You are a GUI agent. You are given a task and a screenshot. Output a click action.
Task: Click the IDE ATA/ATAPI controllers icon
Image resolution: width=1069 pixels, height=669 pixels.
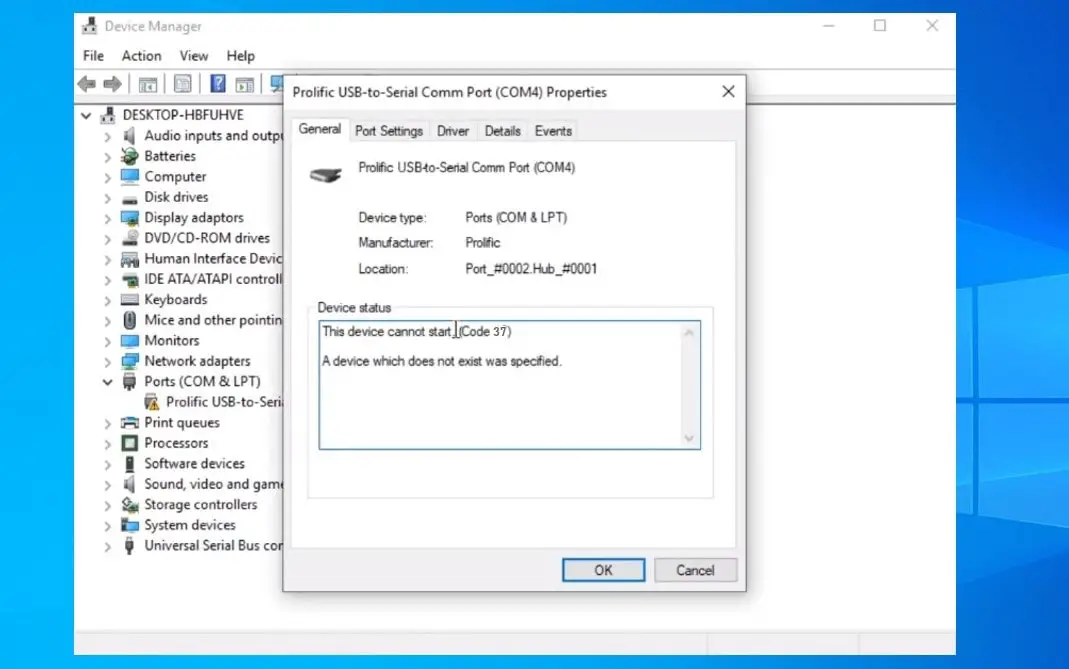click(129, 280)
